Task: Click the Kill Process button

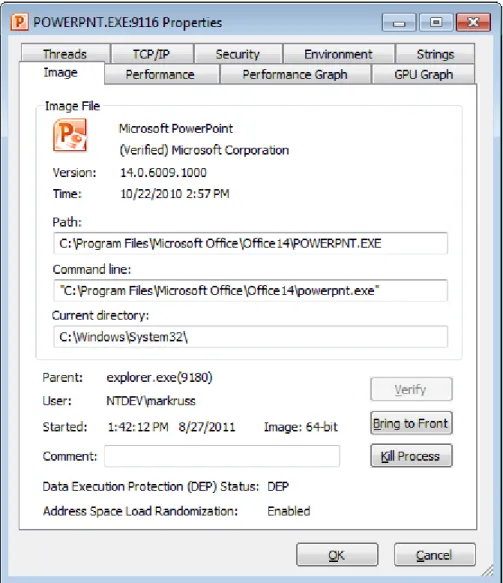Action: coord(411,456)
